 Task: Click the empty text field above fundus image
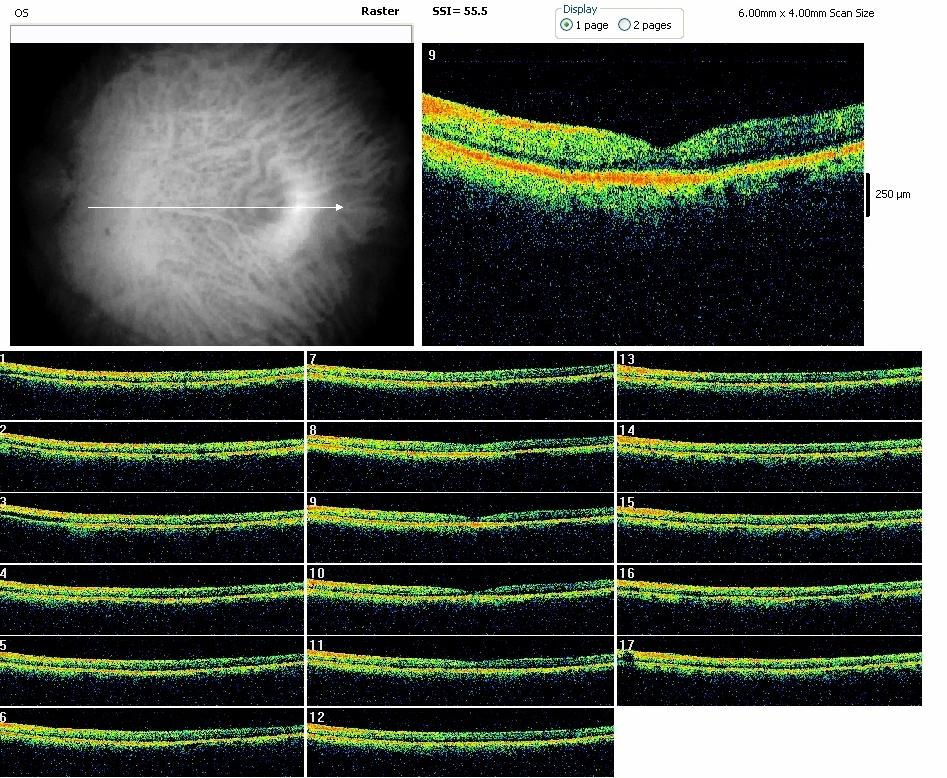coord(210,34)
